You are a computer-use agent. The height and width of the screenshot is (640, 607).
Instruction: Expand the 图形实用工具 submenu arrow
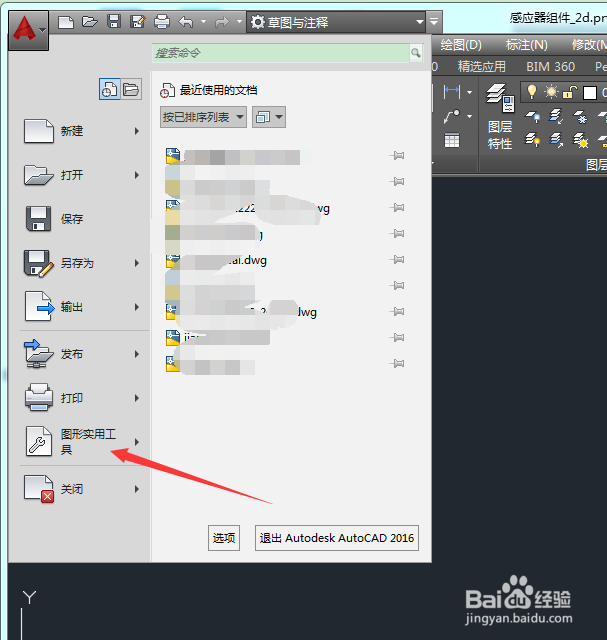point(137,442)
